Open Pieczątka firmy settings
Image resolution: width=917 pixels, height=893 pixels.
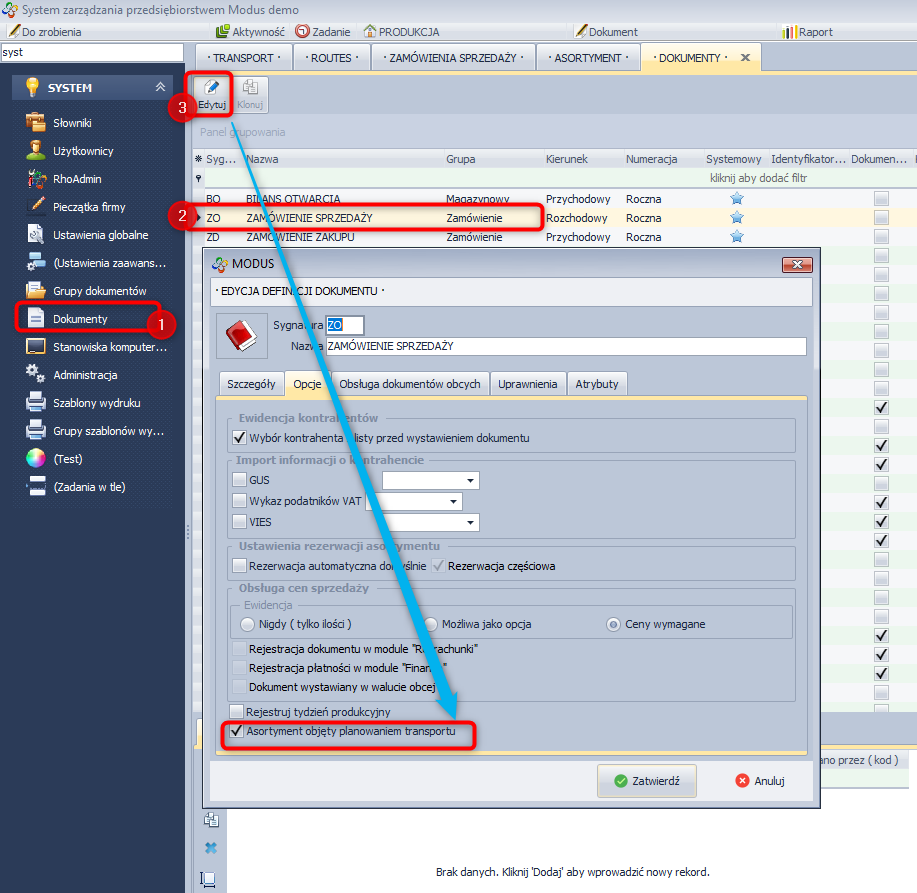click(89, 207)
